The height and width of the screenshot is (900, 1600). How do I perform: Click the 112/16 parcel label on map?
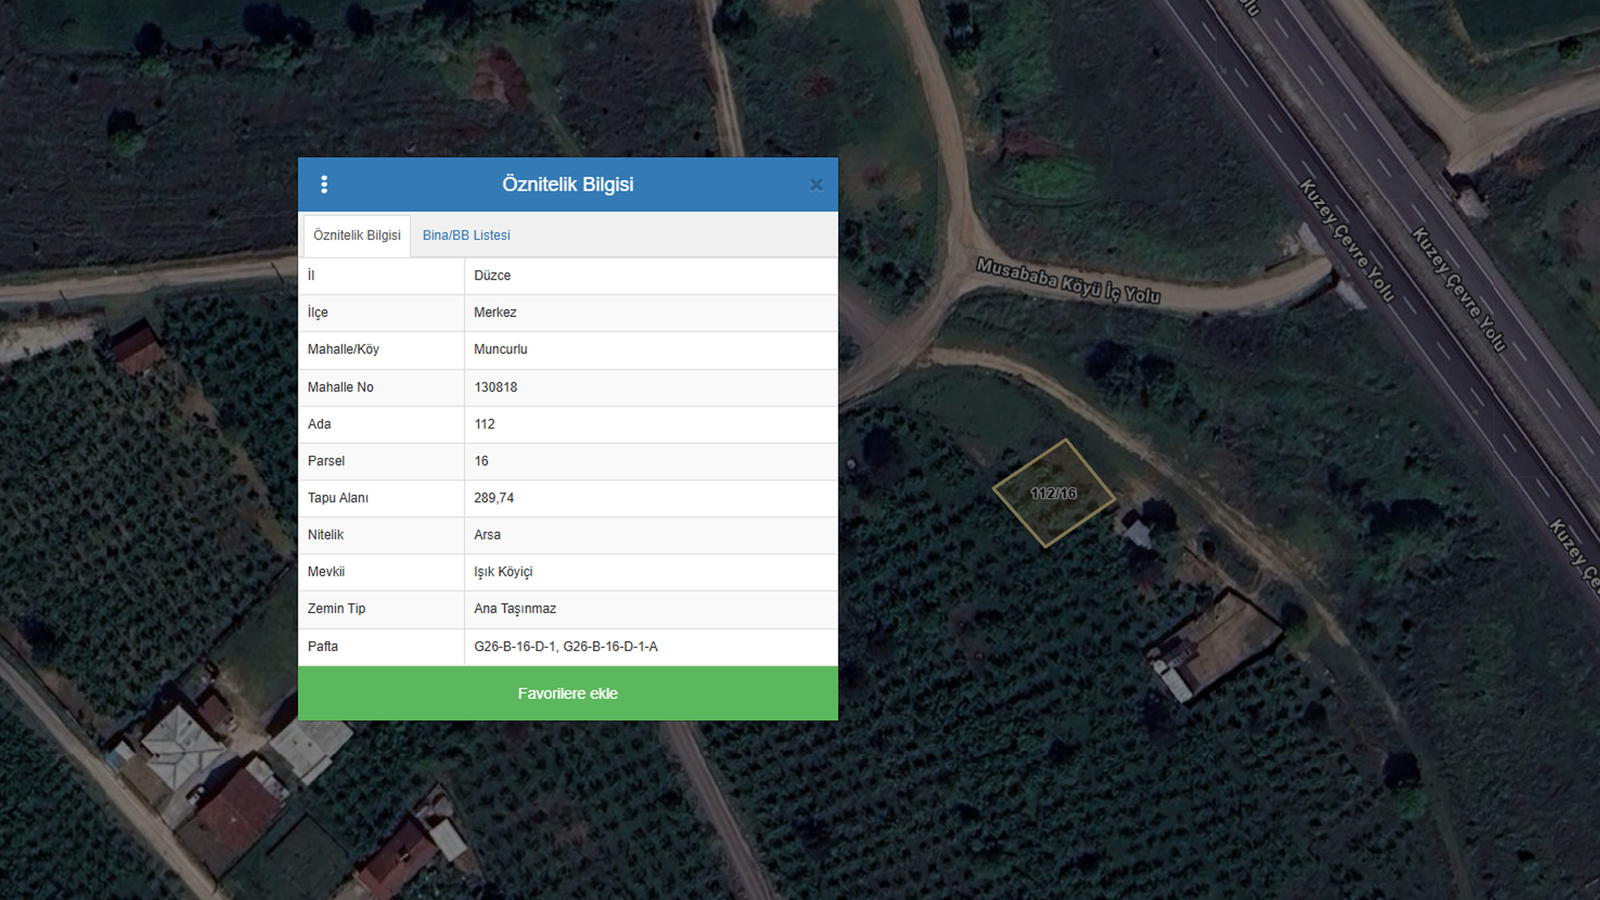(1053, 493)
